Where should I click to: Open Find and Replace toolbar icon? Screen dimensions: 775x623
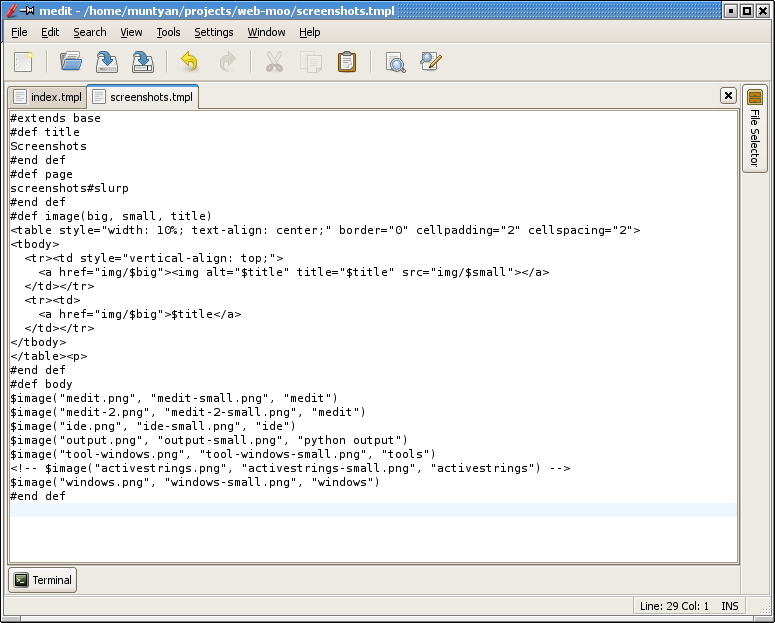(431, 62)
